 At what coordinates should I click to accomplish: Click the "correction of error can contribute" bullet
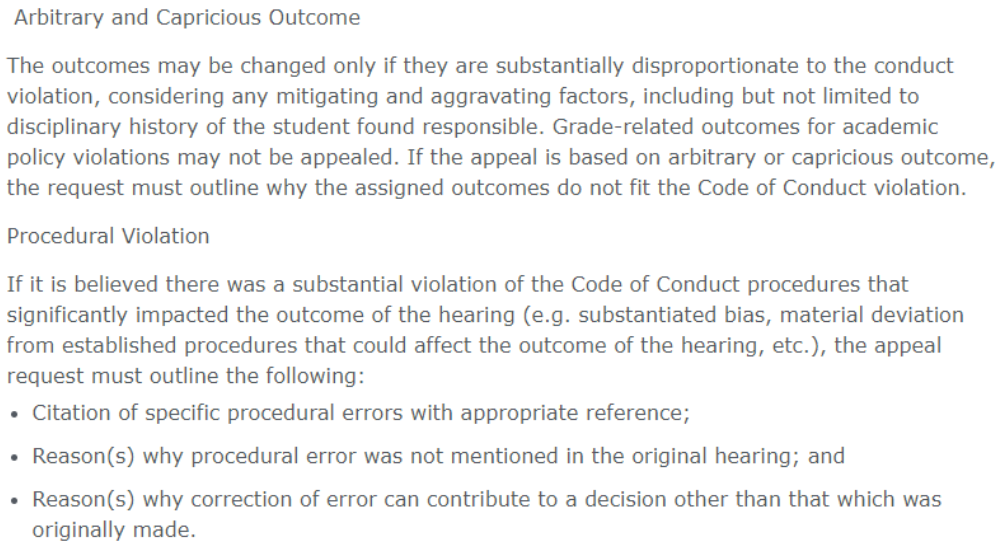[486, 499]
